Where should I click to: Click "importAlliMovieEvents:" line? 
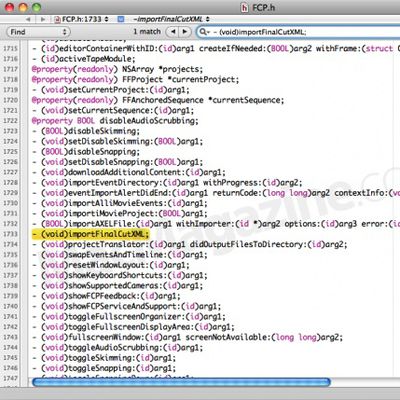120,203
